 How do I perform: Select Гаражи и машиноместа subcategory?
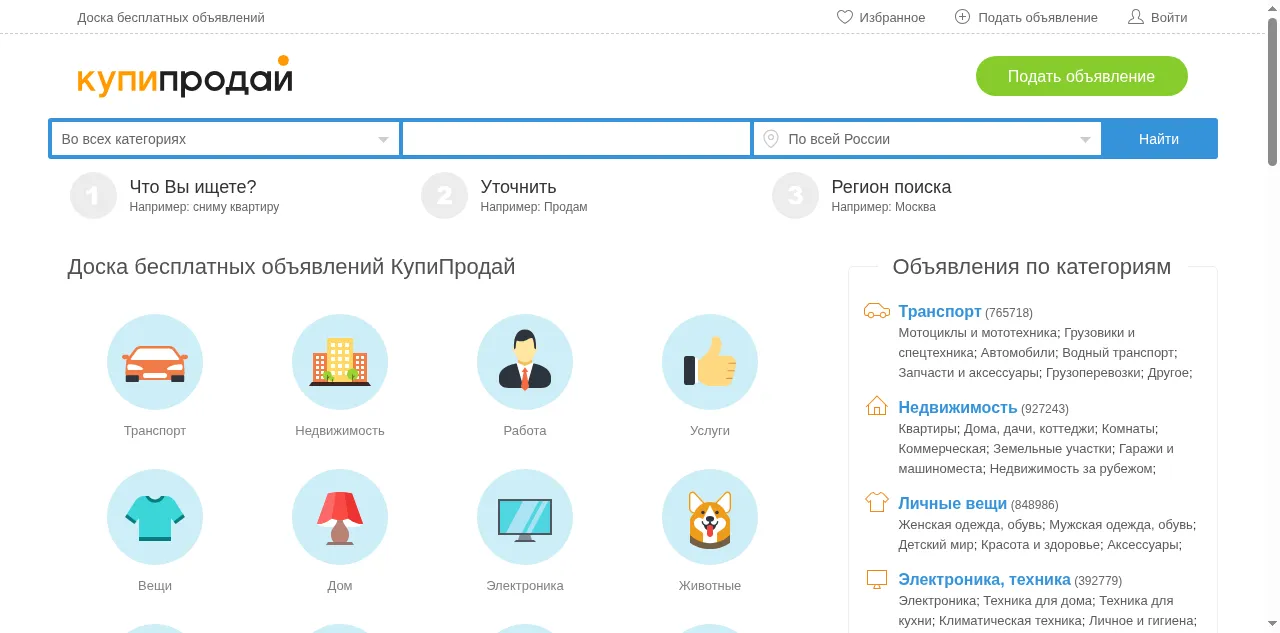click(1036, 458)
